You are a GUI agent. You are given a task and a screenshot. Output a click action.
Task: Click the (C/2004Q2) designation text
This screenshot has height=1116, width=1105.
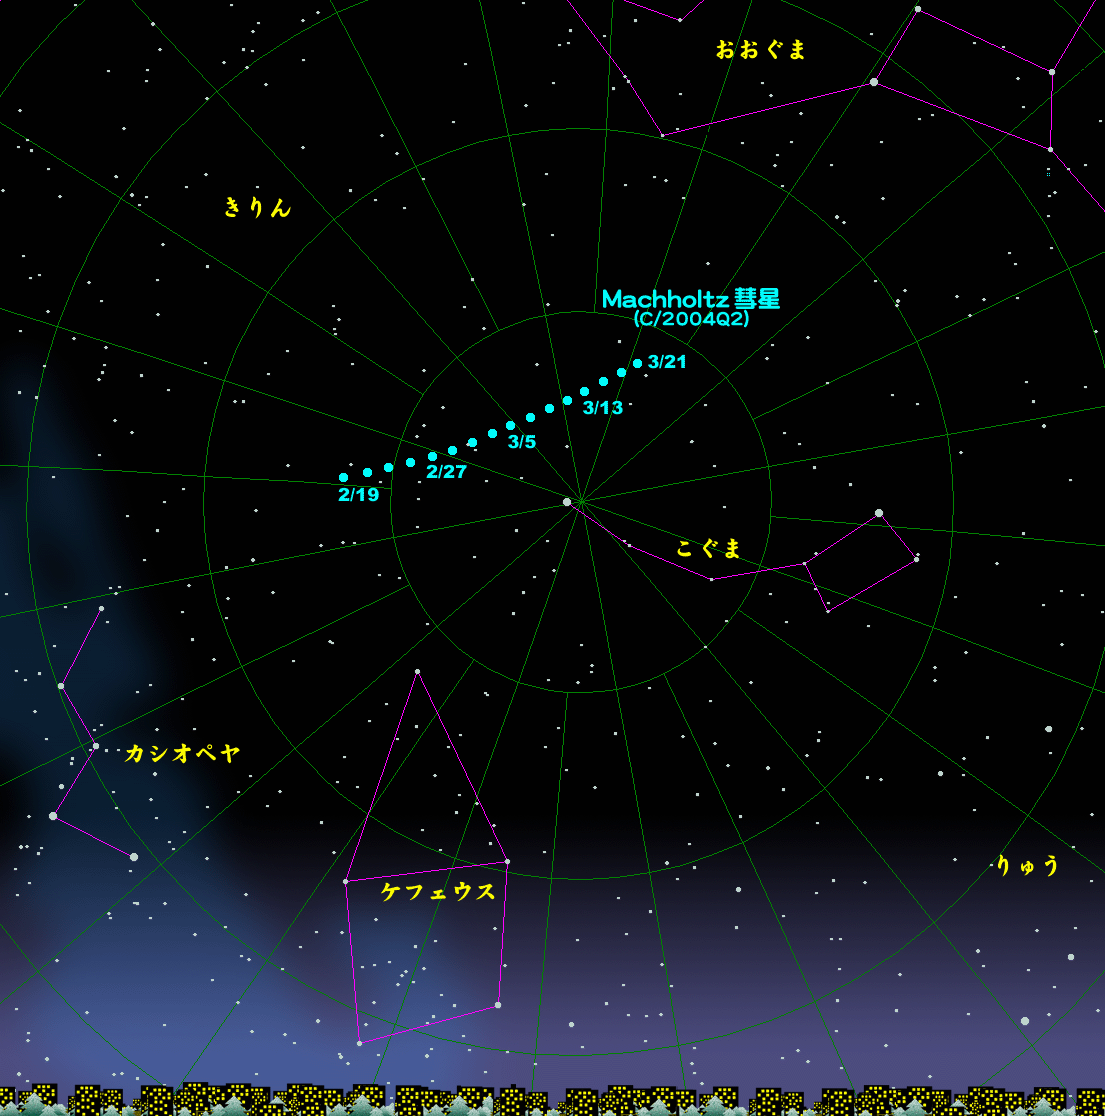tap(692, 319)
